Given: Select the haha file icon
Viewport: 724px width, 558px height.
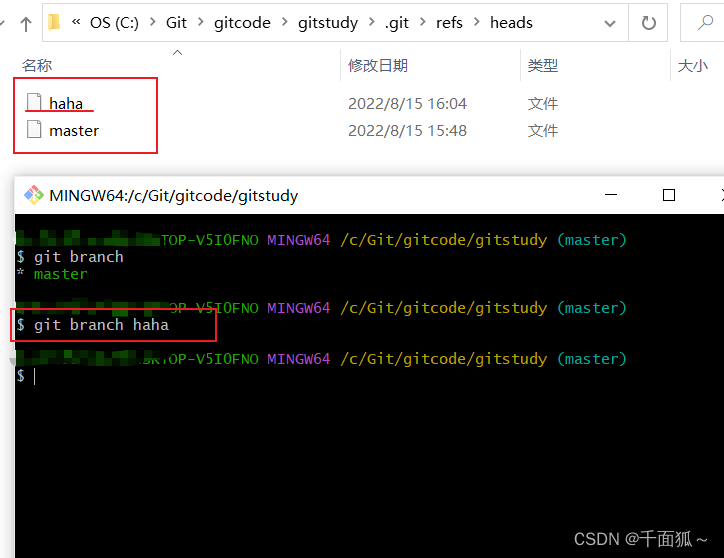Looking at the screenshot, I should tap(34, 103).
